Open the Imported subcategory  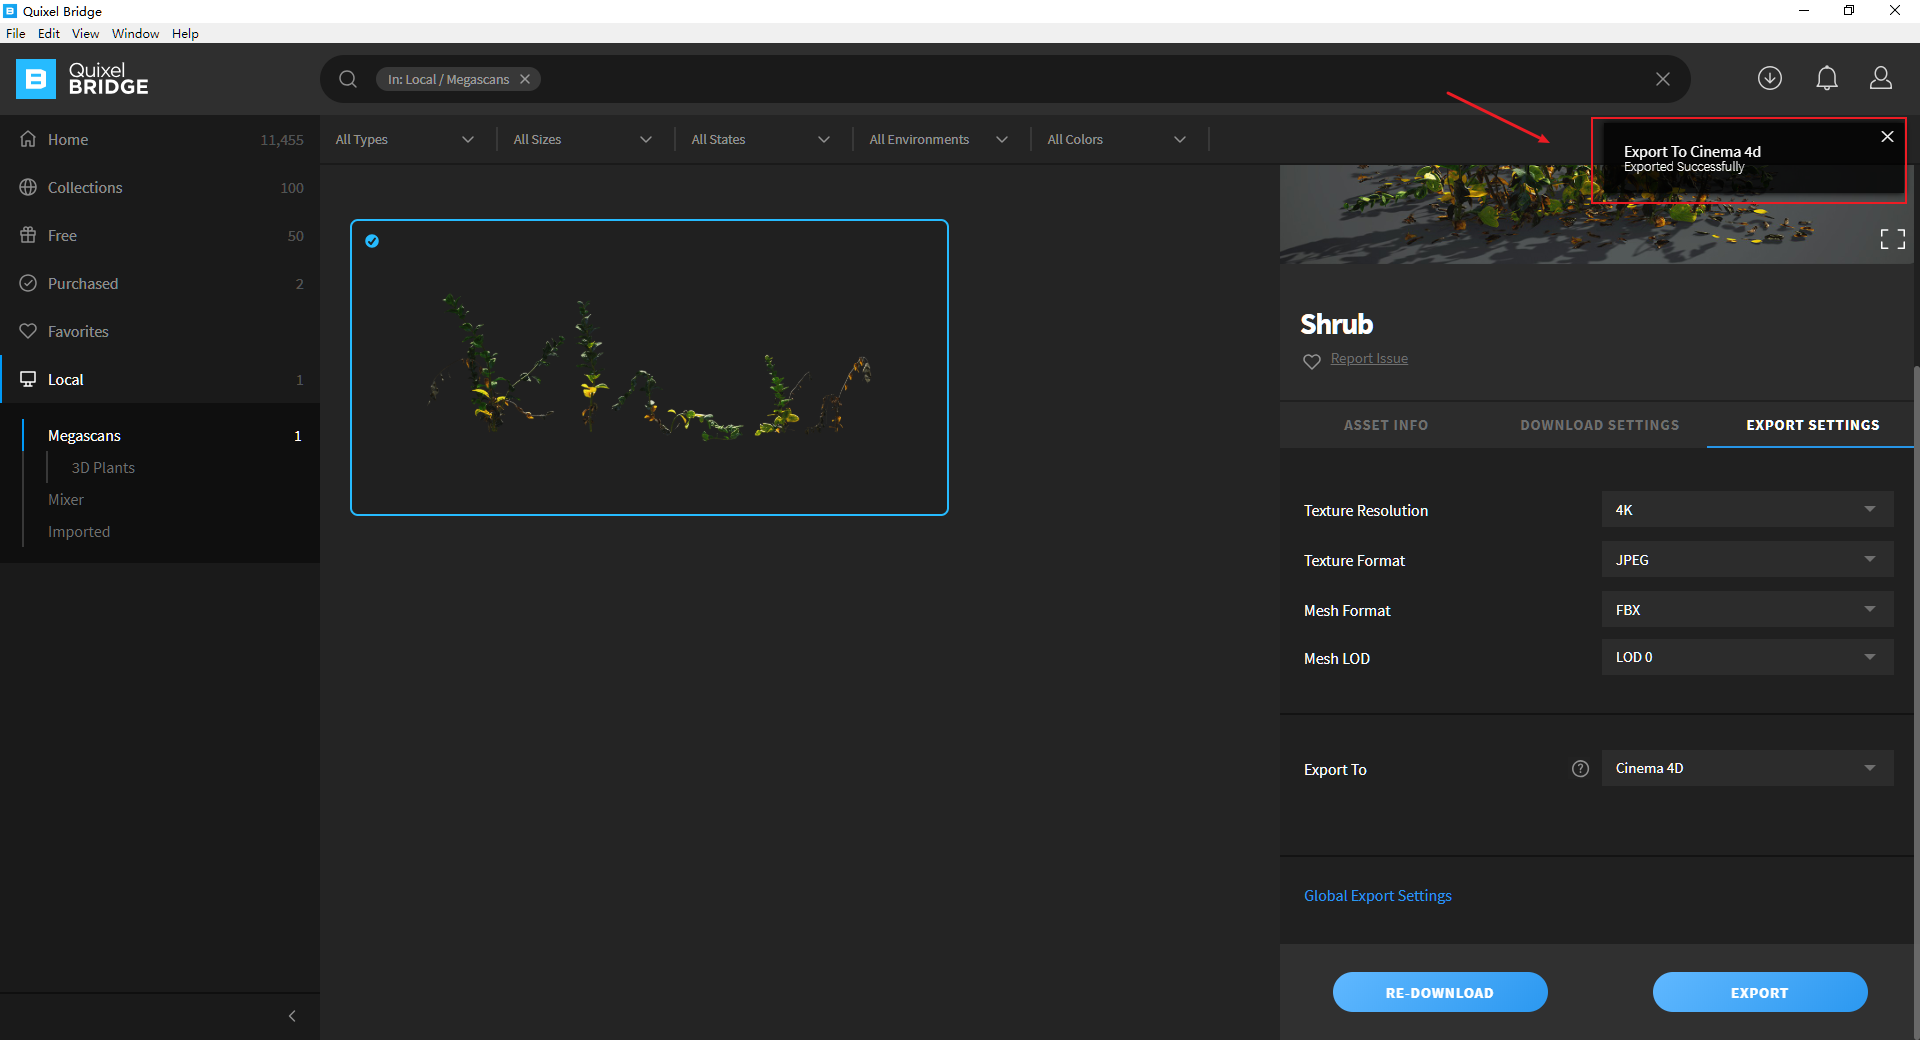[x=79, y=532]
